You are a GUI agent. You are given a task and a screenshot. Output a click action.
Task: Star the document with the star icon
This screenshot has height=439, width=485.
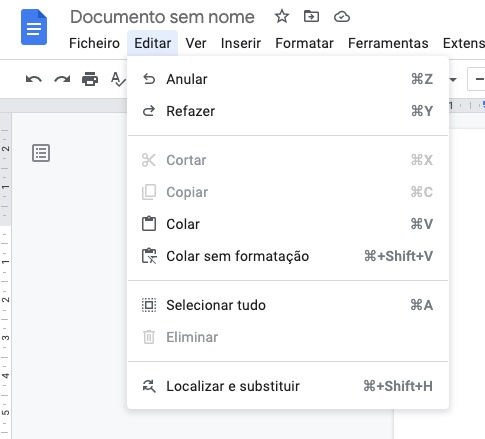click(282, 16)
